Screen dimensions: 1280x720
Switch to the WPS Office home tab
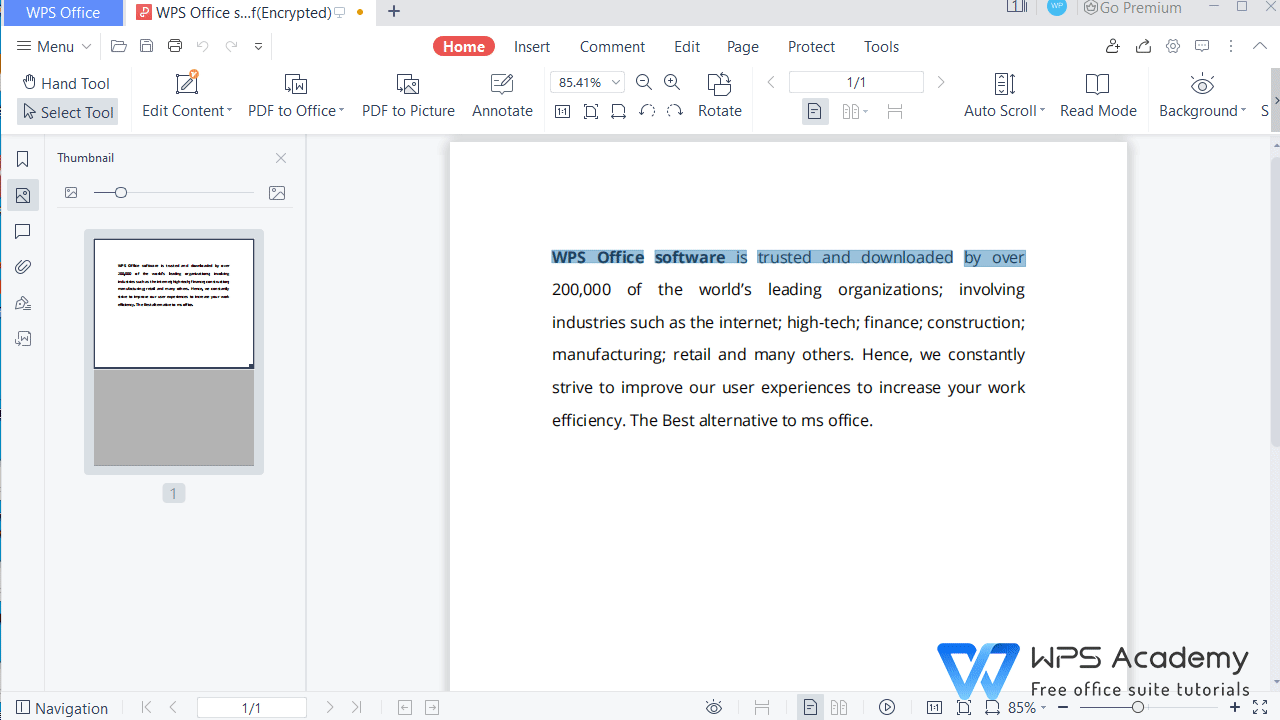point(62,12)
